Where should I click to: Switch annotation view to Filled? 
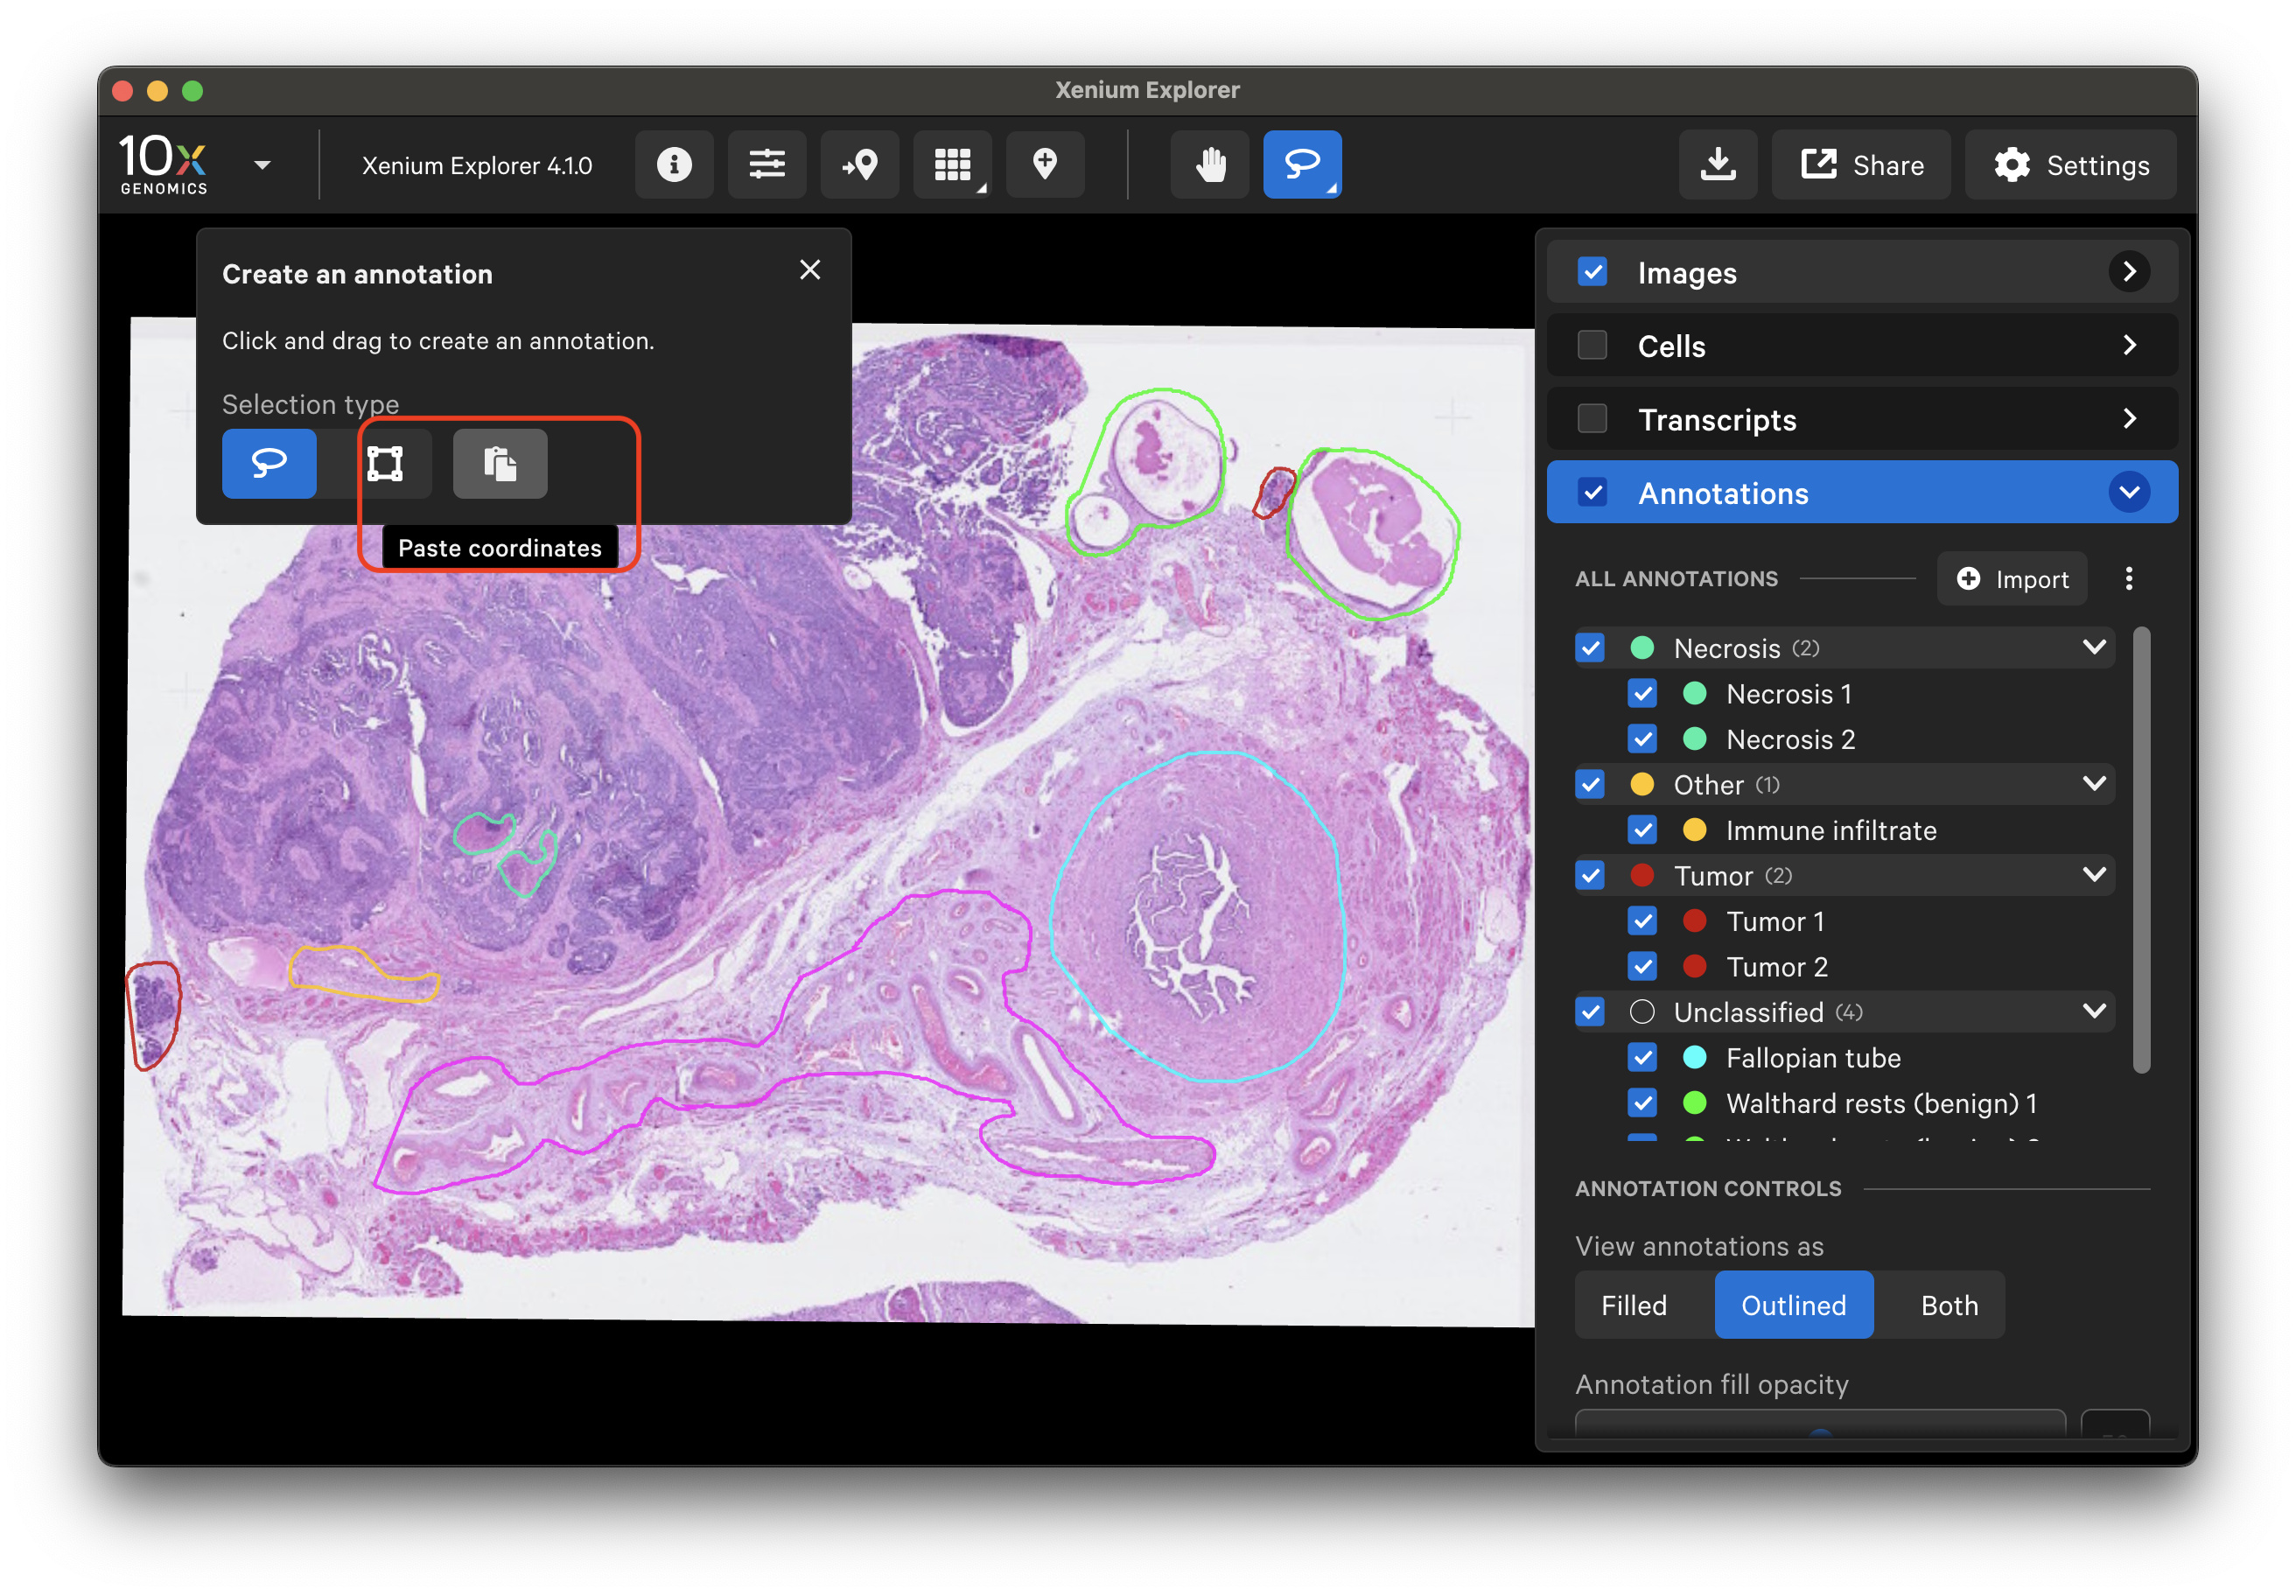(x=1634, y=1305)
